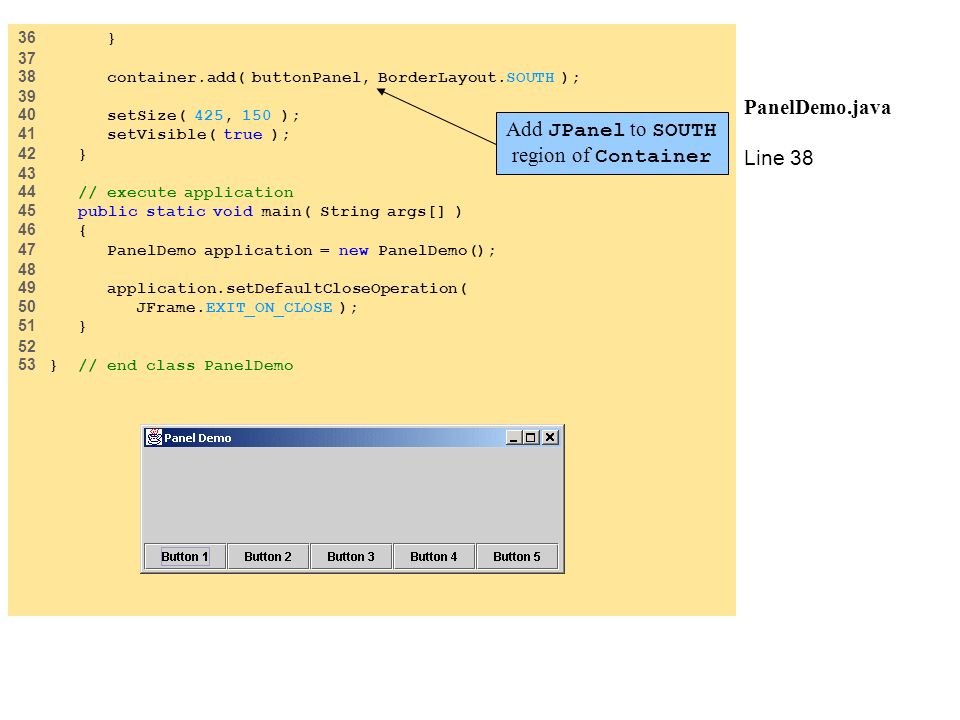Click 'JFrame.' on line 50
The height and width of the screenshot is (720, 960).
(170, 308)
